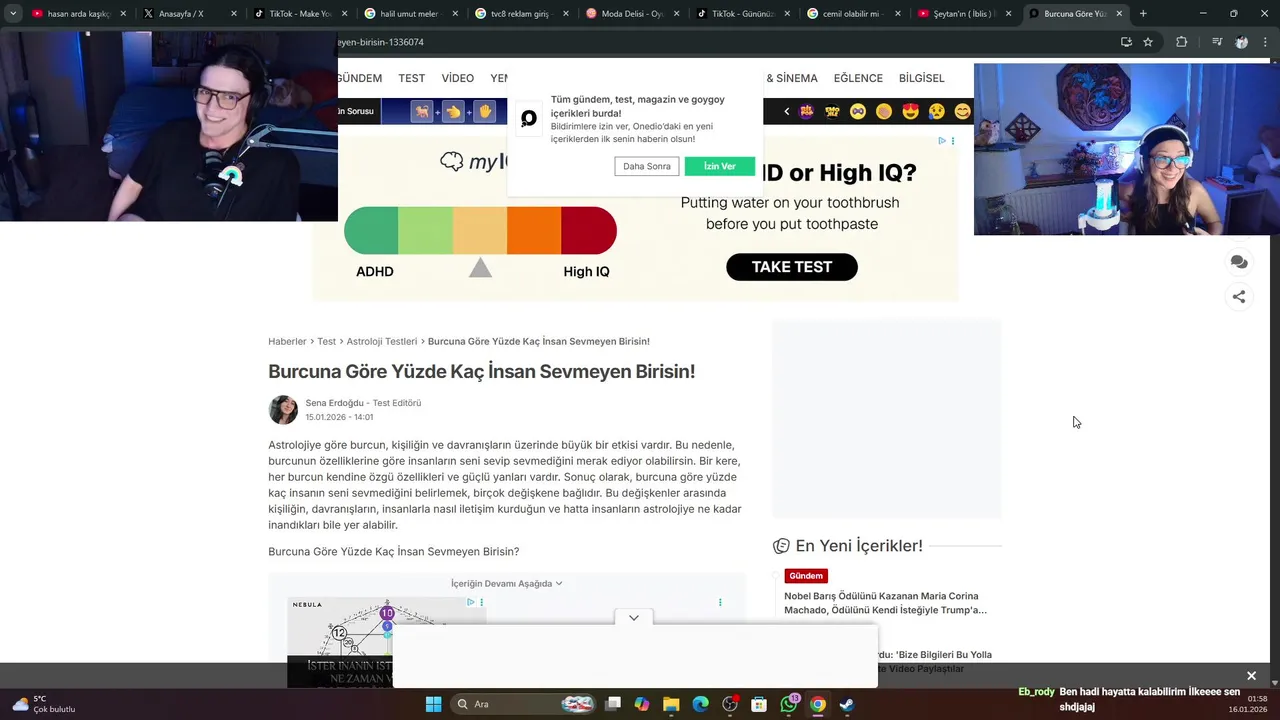This screenshot has width=1280, height=720.
Task: Click the AdChoices icon on the myIQ ad
Action: coord(942,141)
